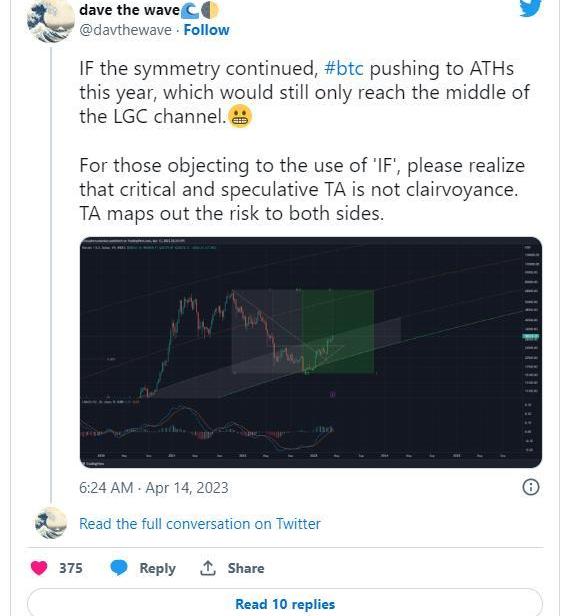Click the grimacing face emoji in tweet
Viewport: 569px width, 616px height.
(x=240, y=116)
